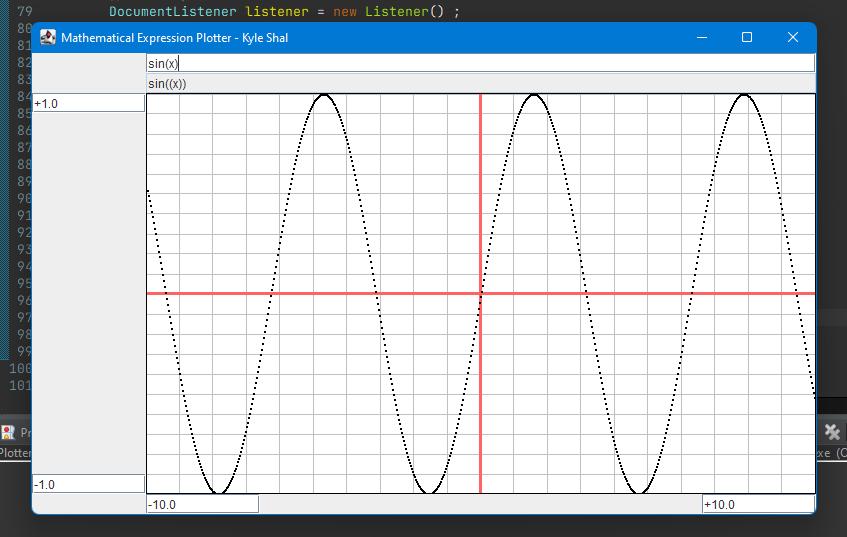Viewport: 847px width, 537px height.
Task: Select the +1.0 upper Y bound field
Action: [89, 103]
